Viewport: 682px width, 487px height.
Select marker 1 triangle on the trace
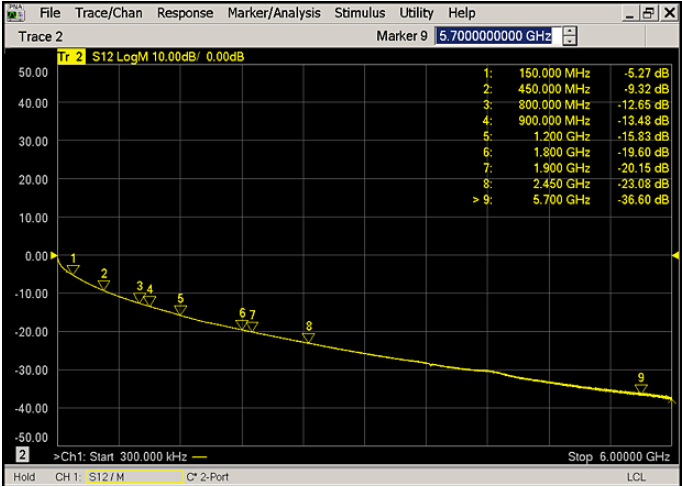click(73, 270)
